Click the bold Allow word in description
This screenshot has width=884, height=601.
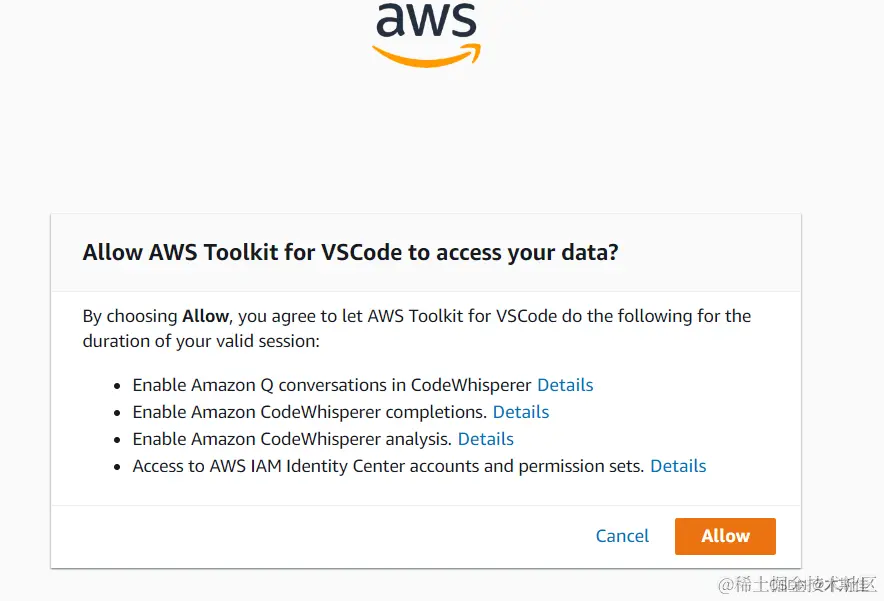(205, 316)
